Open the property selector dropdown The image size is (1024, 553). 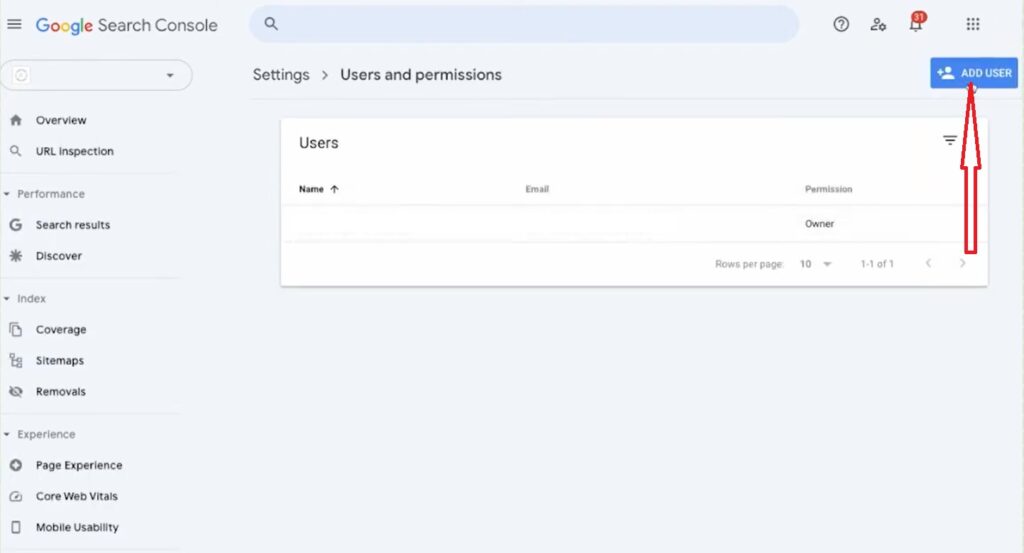[97, 75]
